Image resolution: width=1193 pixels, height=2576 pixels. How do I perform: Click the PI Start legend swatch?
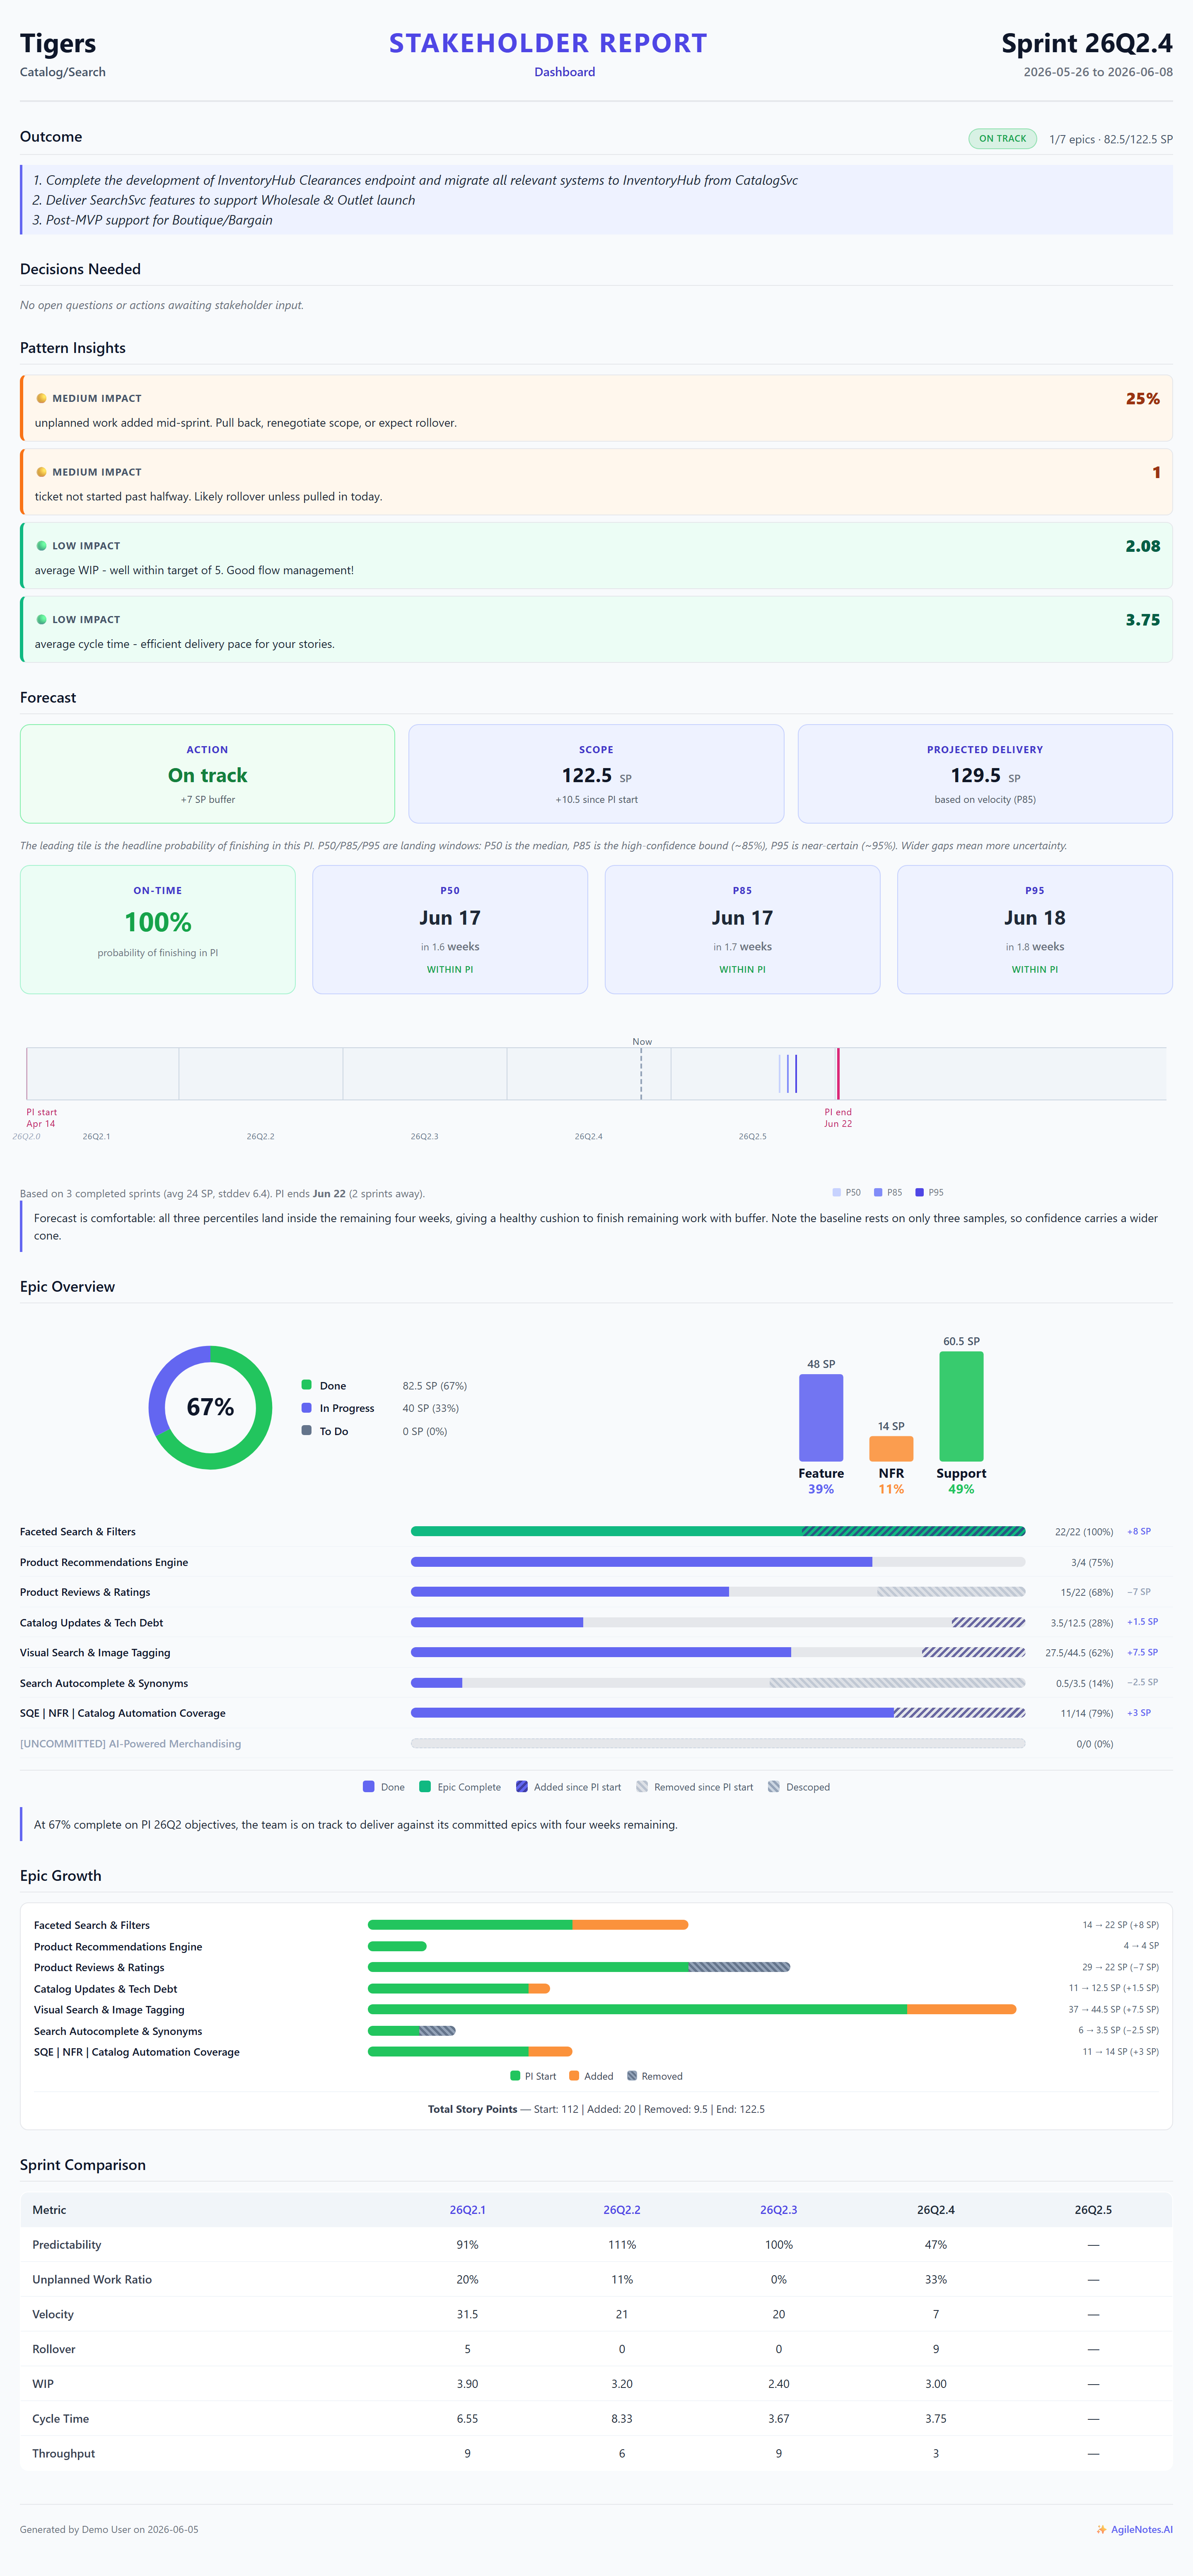tap(515, 2076)
